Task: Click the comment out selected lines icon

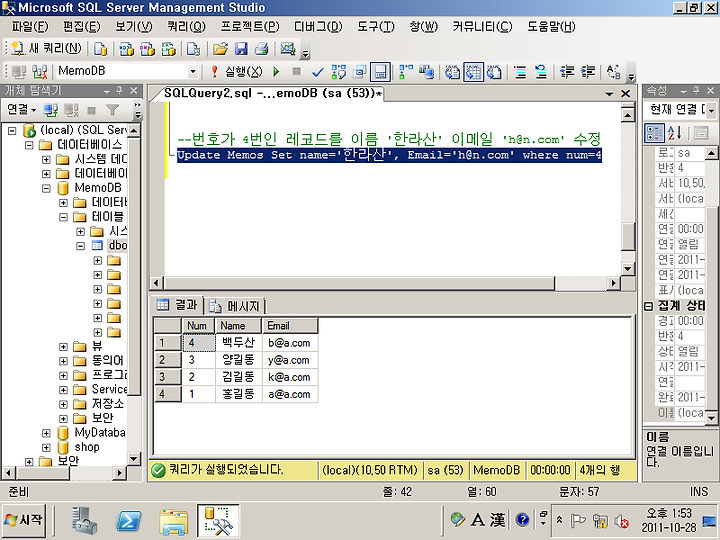Action: point(520,72)
